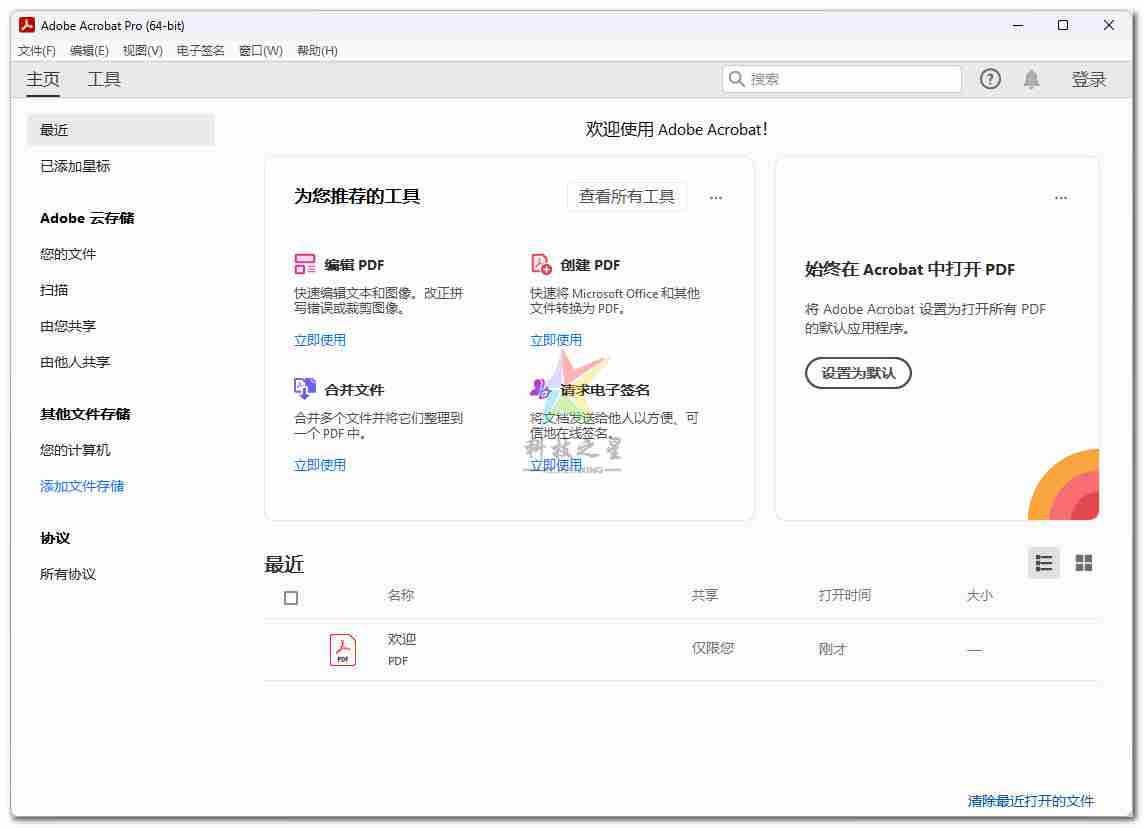The height and width of the screenshot is (828, 1144).
Task: Open the 视图(V) menu
Action: (142, 51)
